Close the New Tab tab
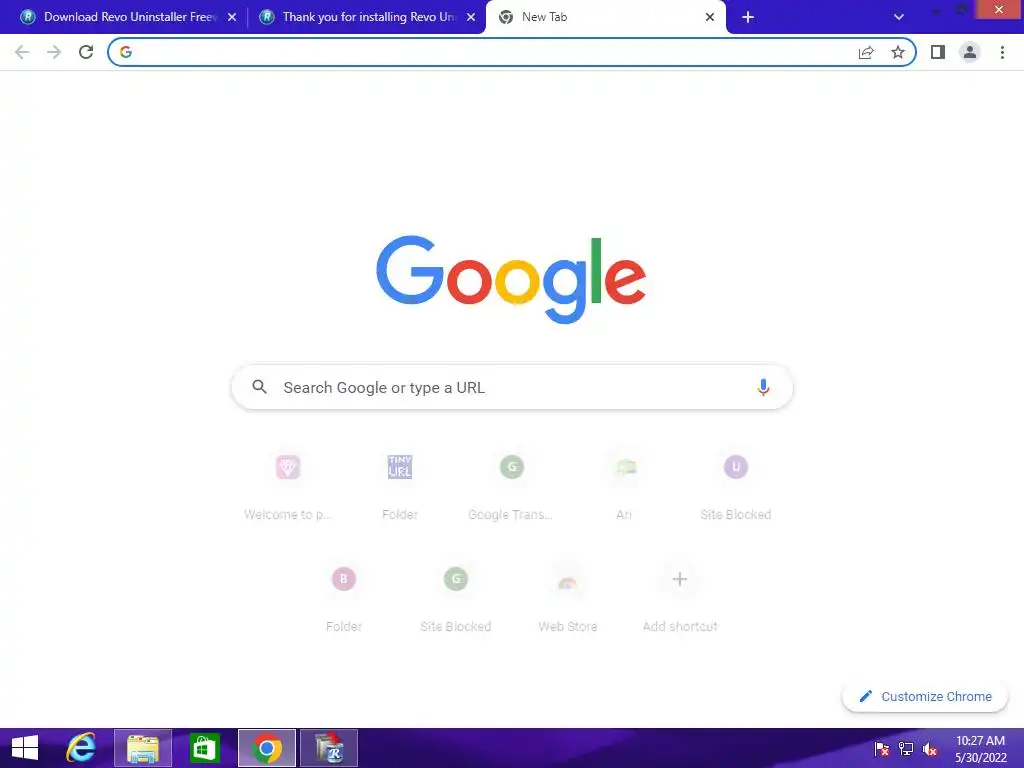 (710, 17)
